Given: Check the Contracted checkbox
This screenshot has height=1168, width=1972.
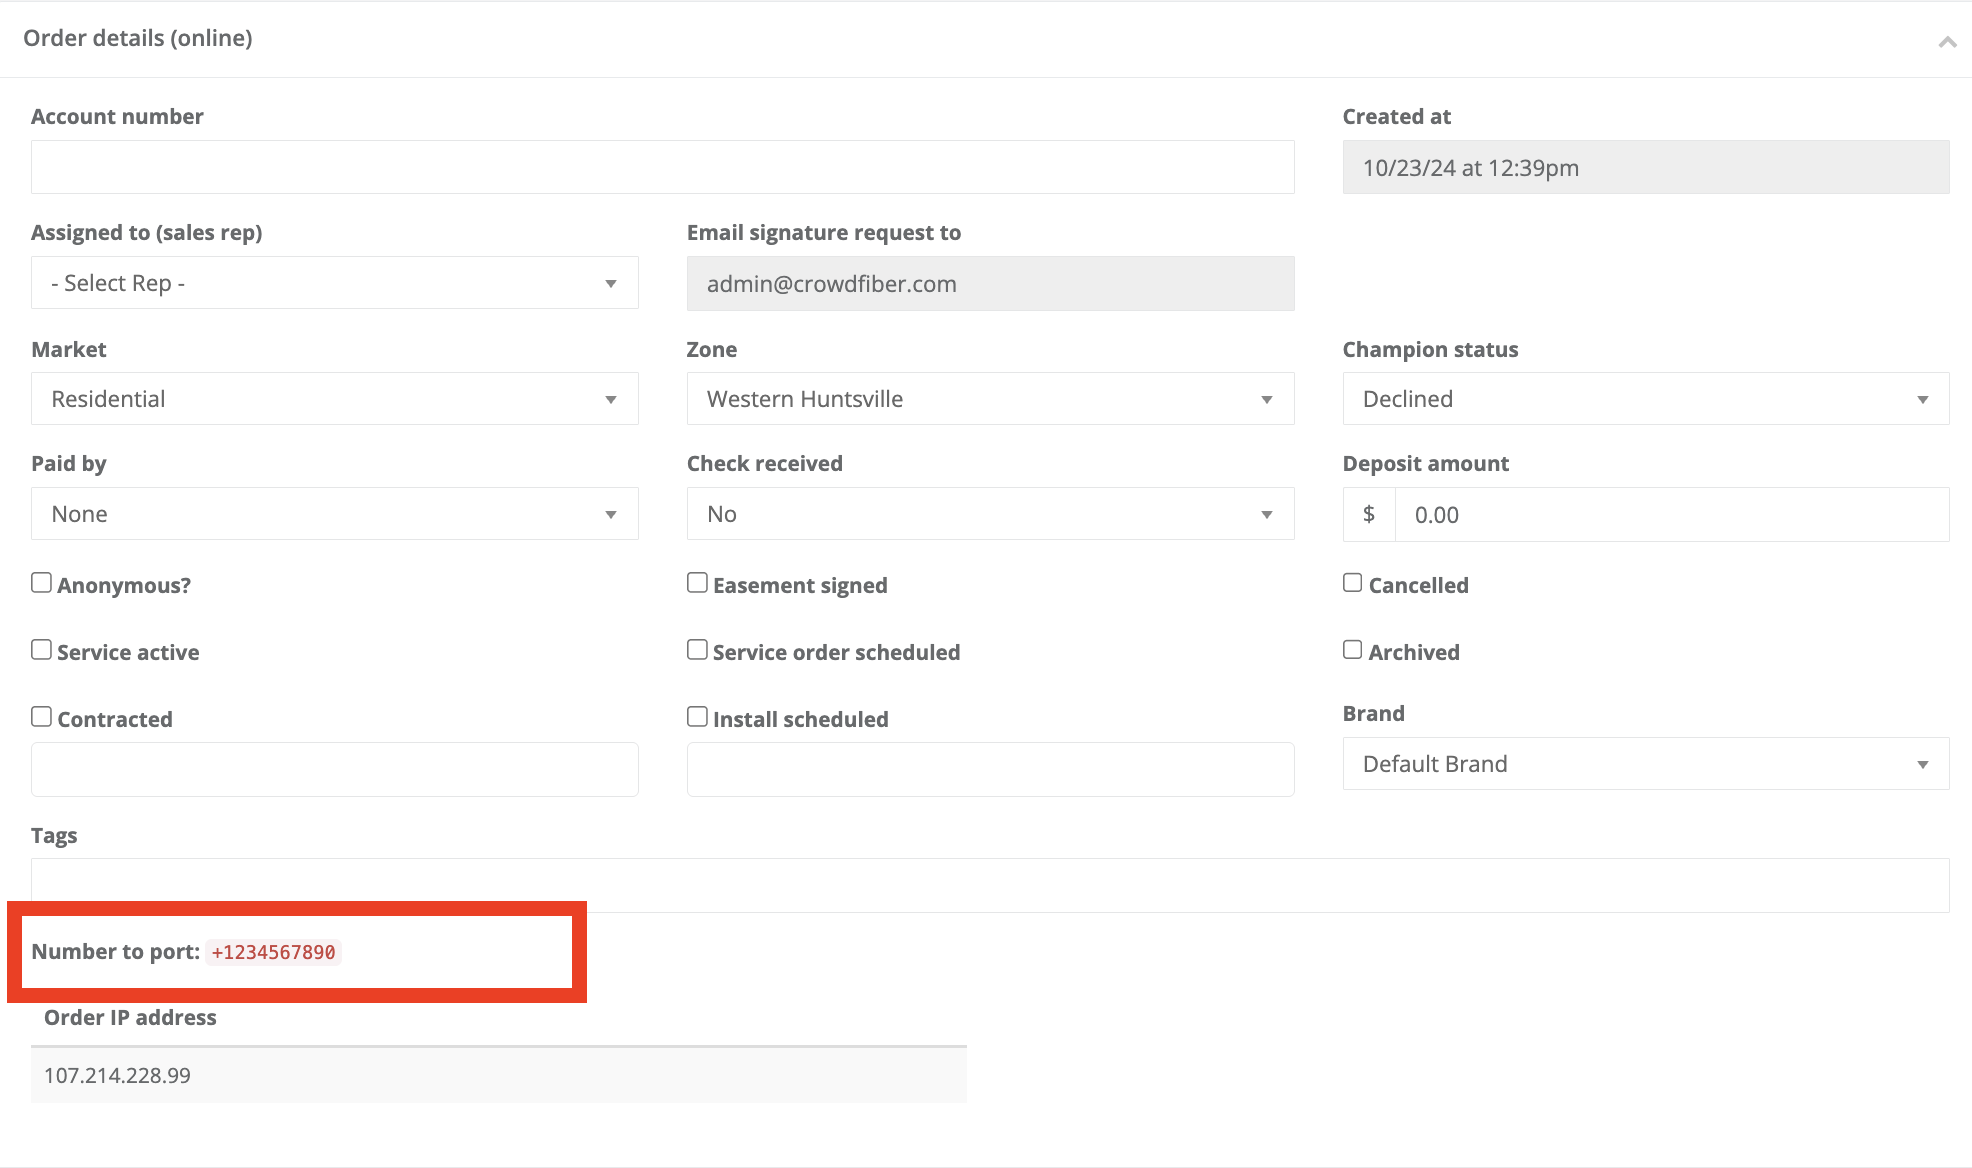Looking at the screenshot, I should click(x=41, y=717).
